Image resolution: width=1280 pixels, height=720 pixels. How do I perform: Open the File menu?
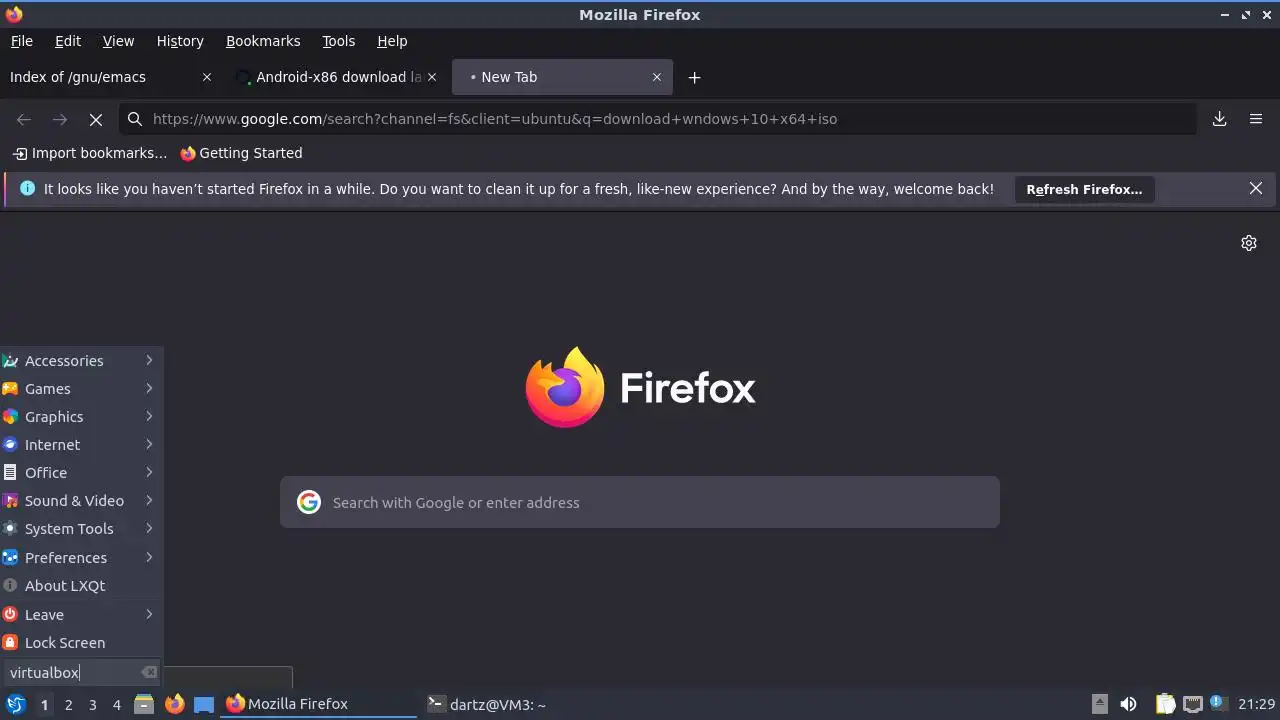(22, 41)
